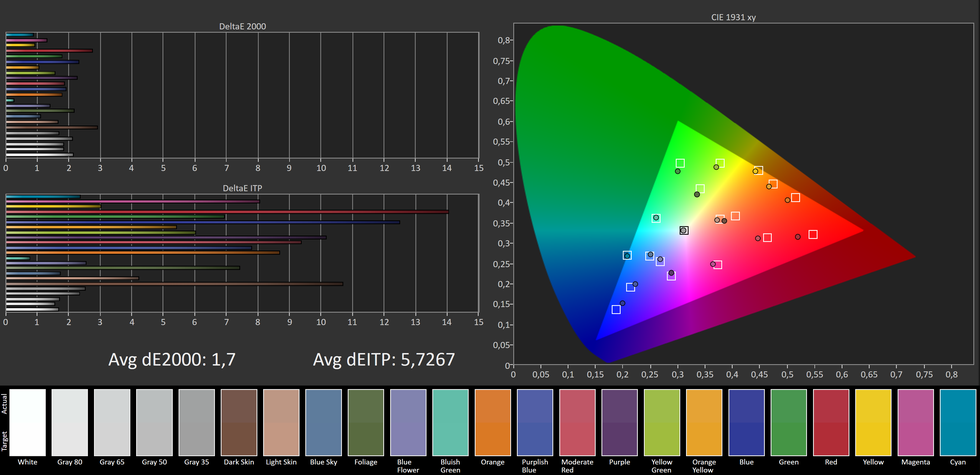The image size is (980, 475).
Task: Click the Orange color swatch
Action: tap(493, 422)
